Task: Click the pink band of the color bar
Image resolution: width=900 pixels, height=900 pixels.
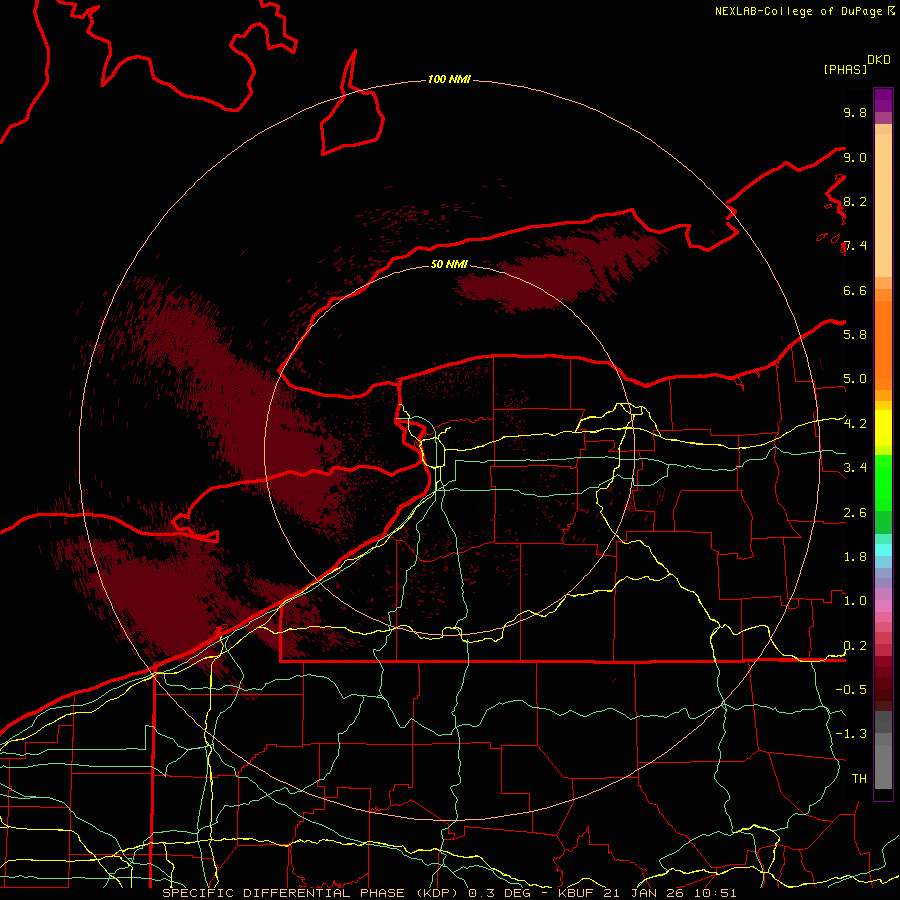Action: tap(883, 606)
